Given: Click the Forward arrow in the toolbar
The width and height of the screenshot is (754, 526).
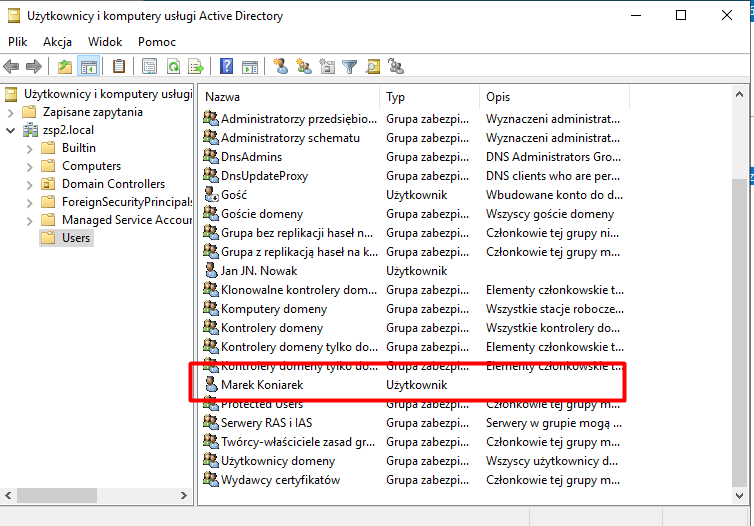Looking at the screenshot, I should click(34, 66).
